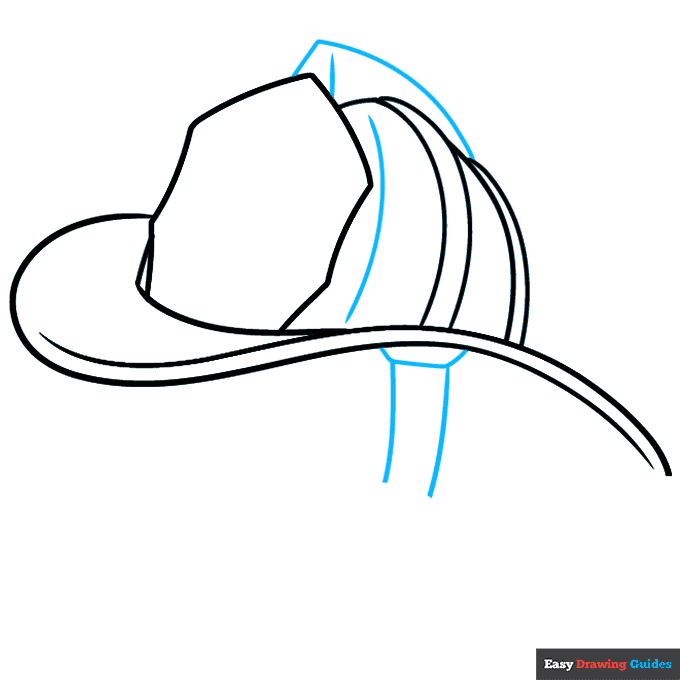Click the rounded left edge of the helmet brim
680x680 pixels.
[14, 292]
